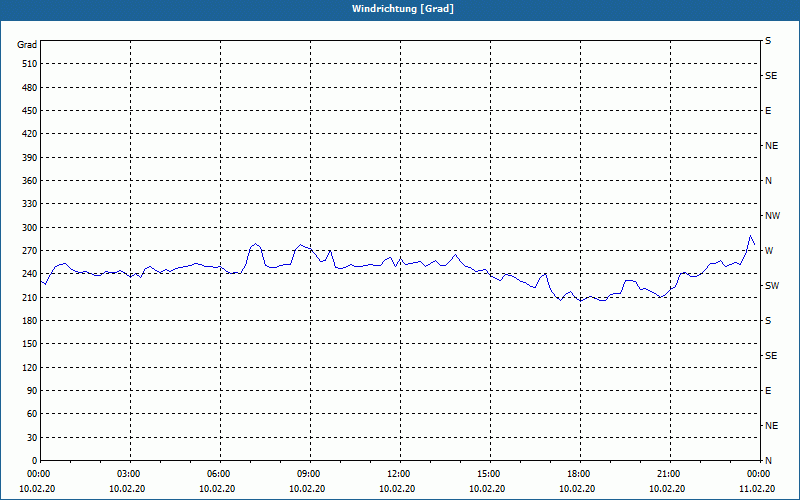Select the 450 y-axis tick label
The width and height of the screenshot is (800, 500).
coord(29,111)
